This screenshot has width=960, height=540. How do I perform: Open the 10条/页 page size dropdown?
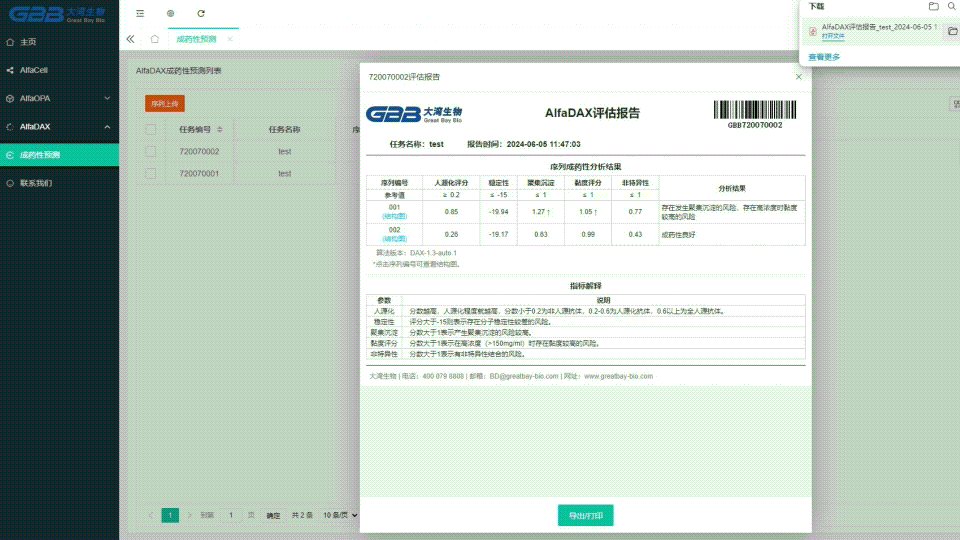point(340,516)
